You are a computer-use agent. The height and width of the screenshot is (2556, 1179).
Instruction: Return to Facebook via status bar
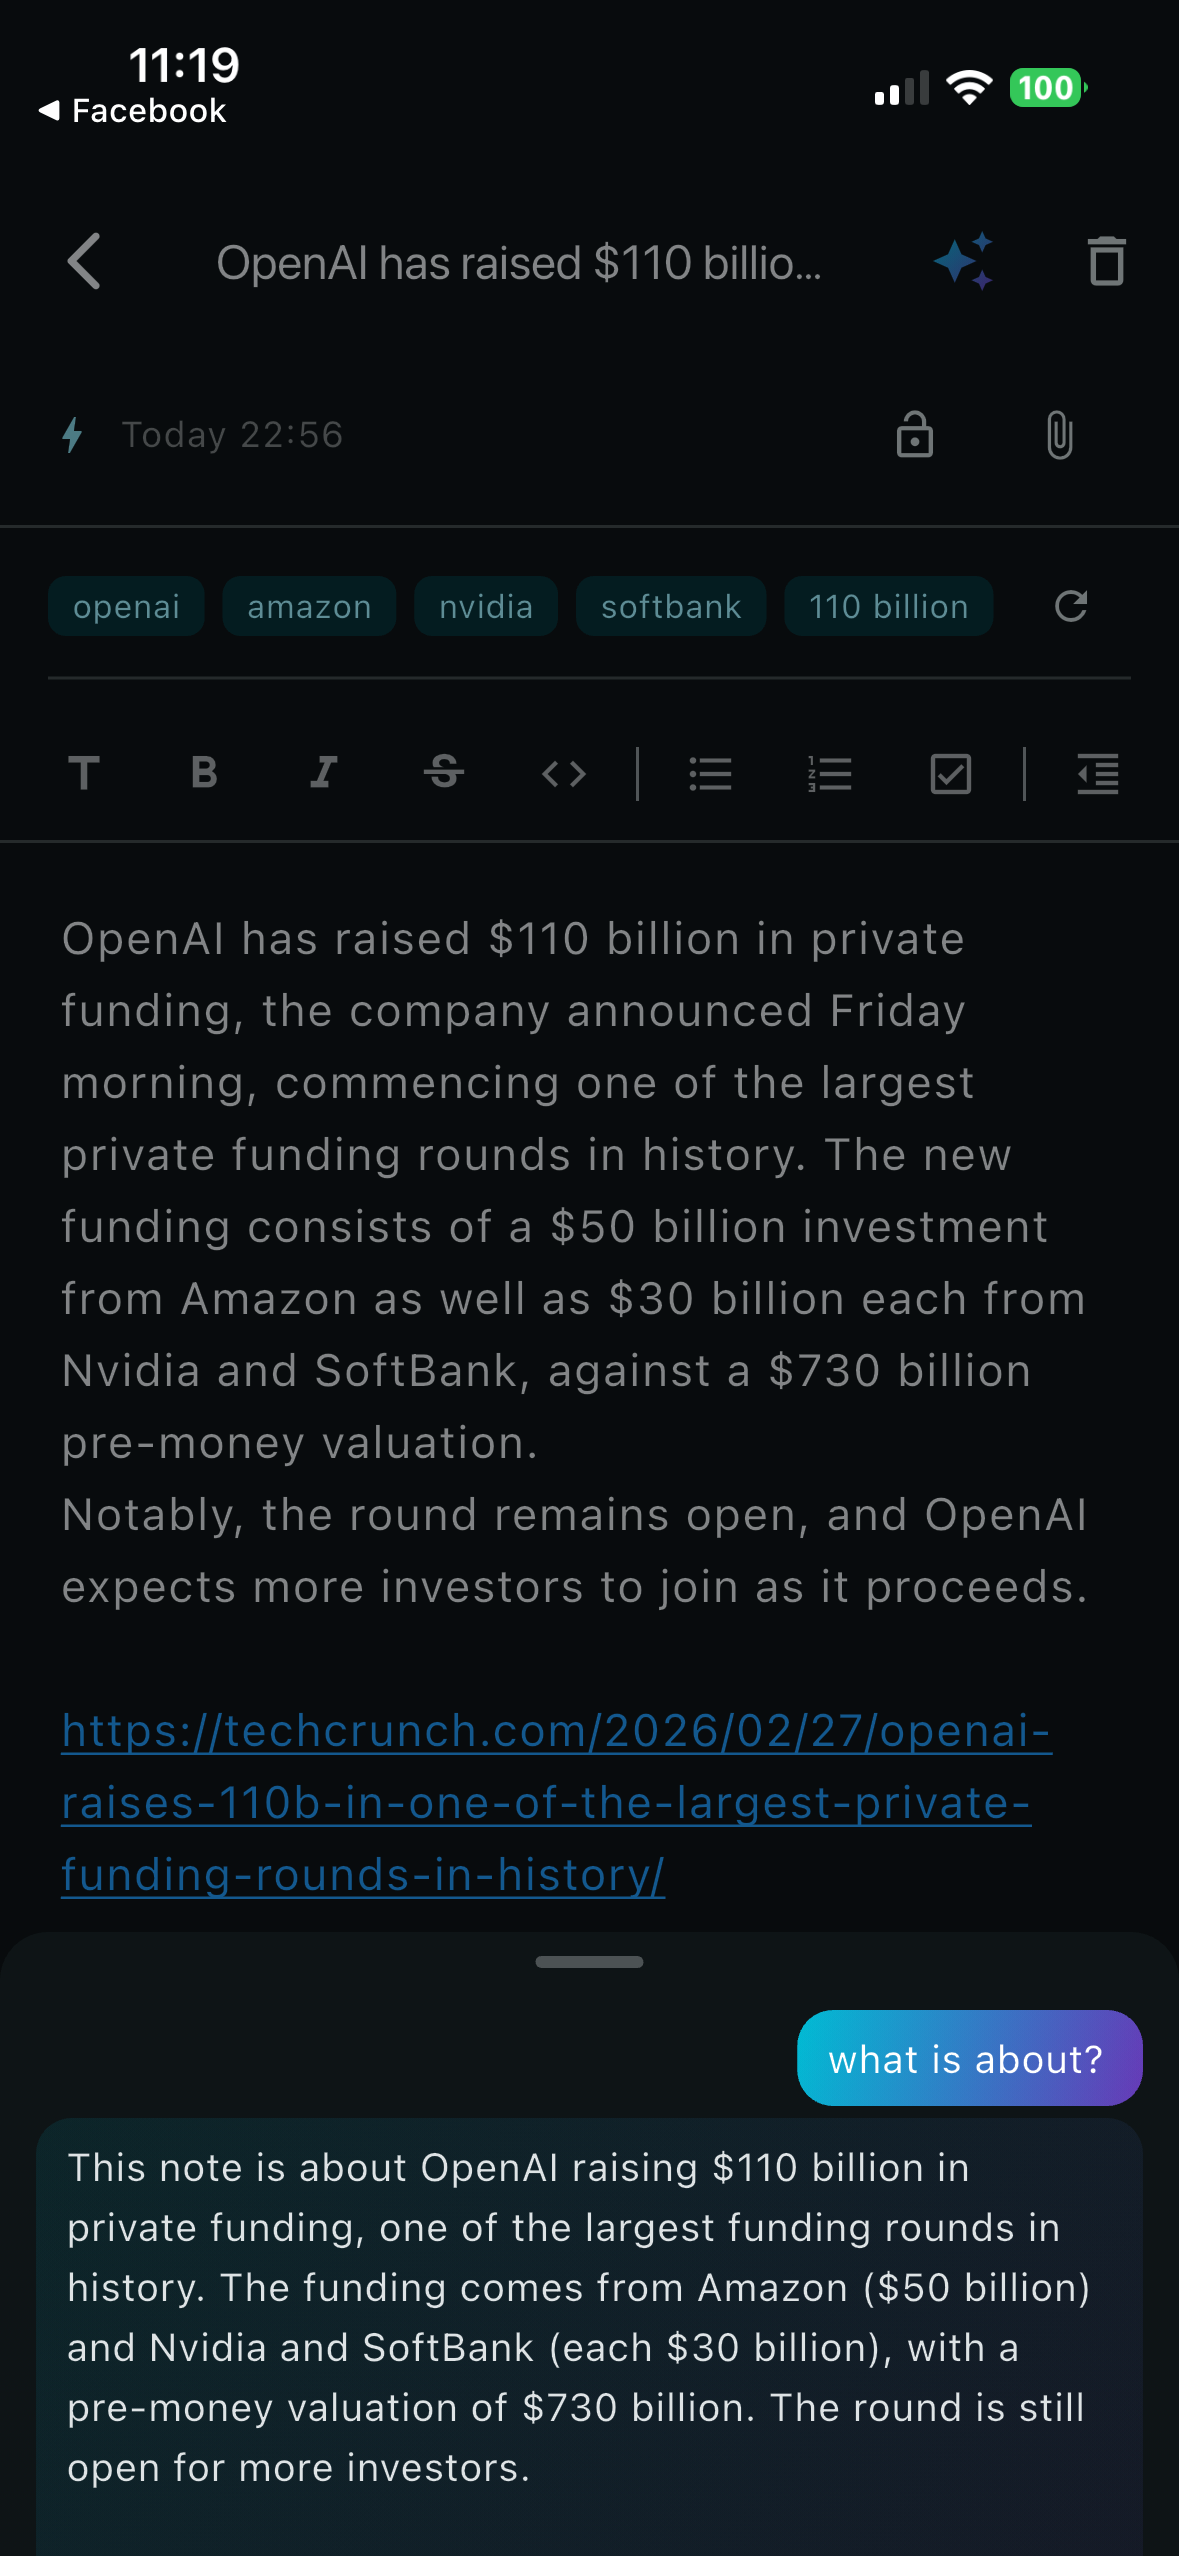[132, 110]
